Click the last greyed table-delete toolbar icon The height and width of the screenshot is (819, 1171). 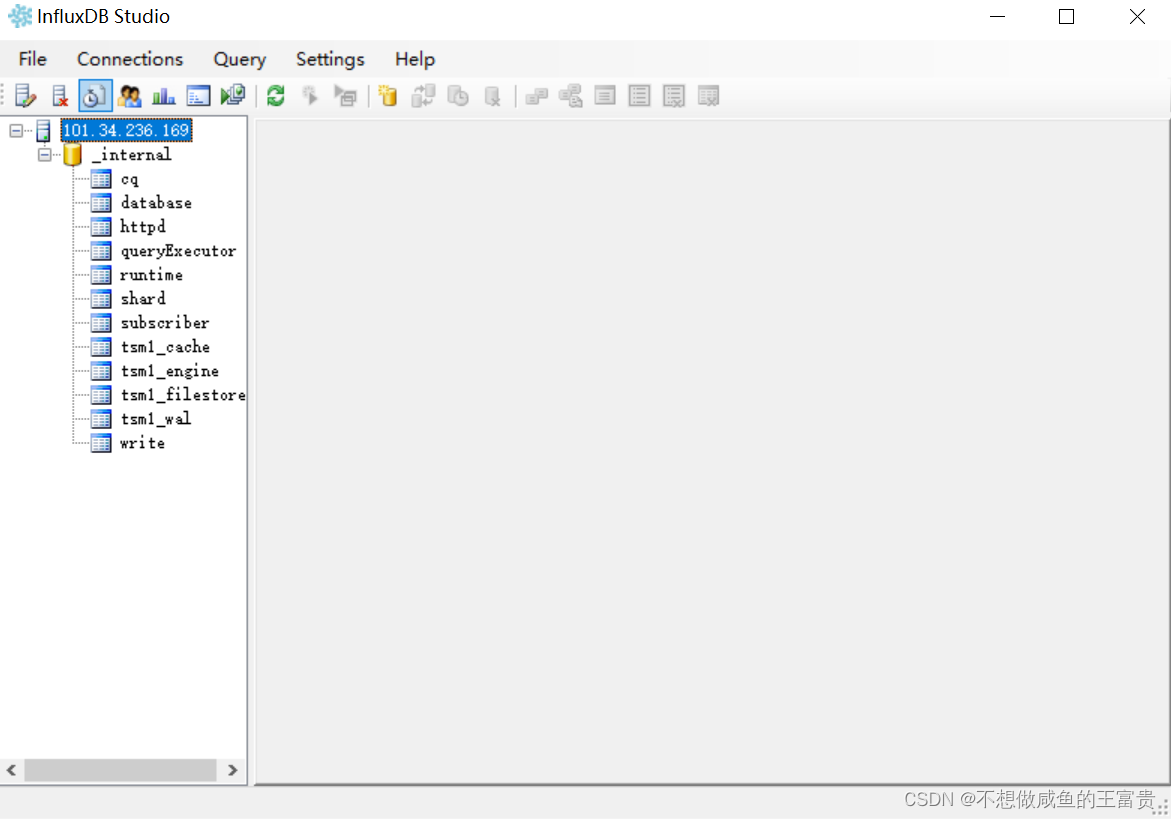coord(708,96)
